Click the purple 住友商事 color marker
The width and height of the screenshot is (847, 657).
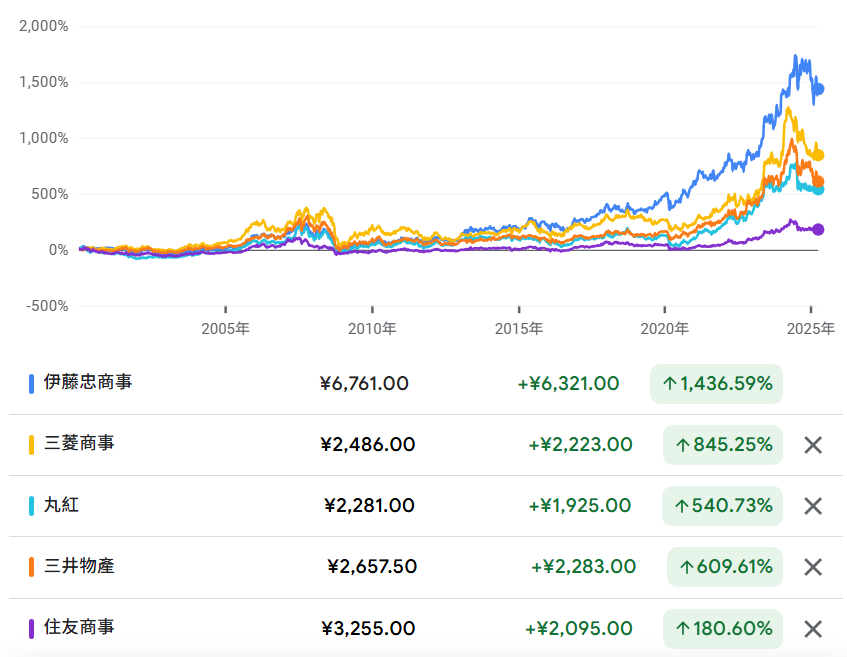click(31, 628)
